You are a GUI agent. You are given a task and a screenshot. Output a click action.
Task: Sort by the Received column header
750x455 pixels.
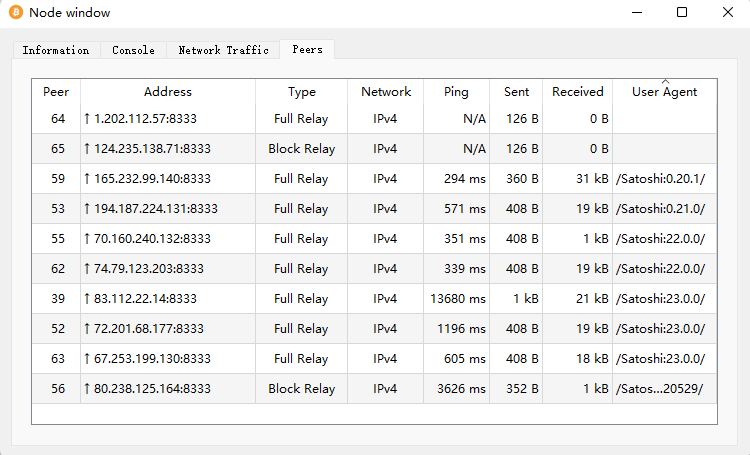(577, 92)
